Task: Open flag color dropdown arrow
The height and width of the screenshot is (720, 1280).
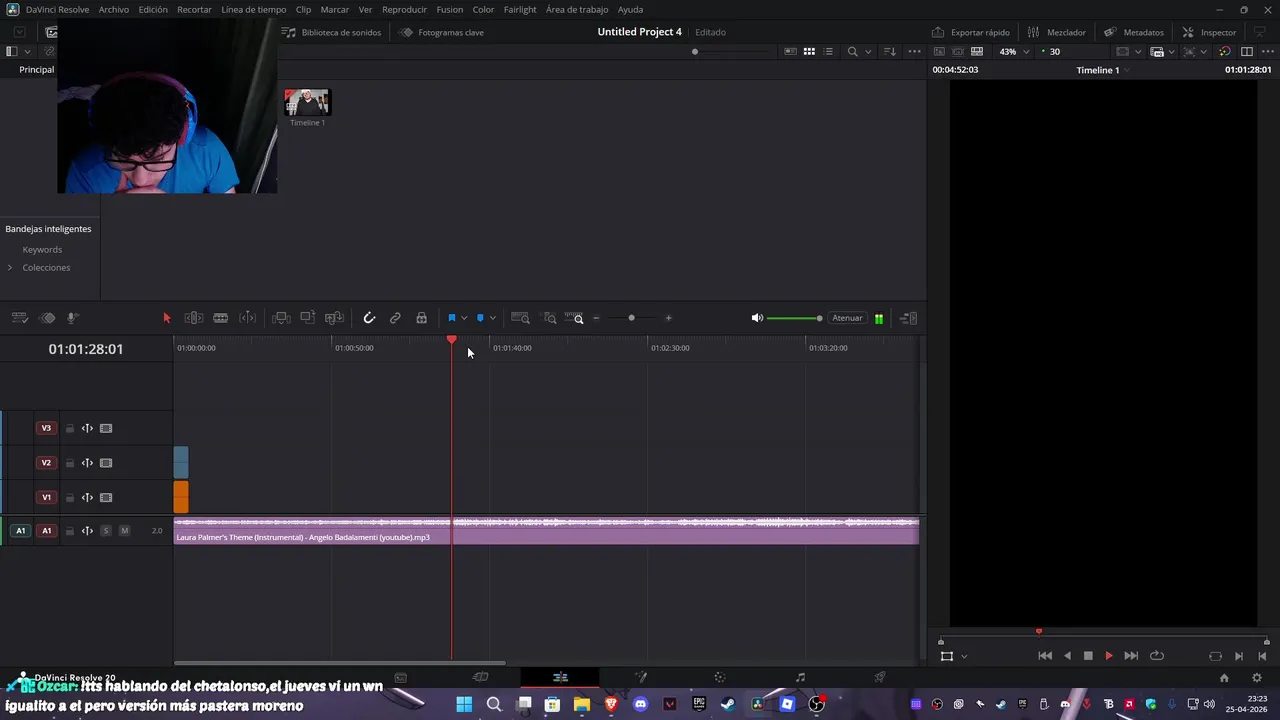Action: click(464, 318)
